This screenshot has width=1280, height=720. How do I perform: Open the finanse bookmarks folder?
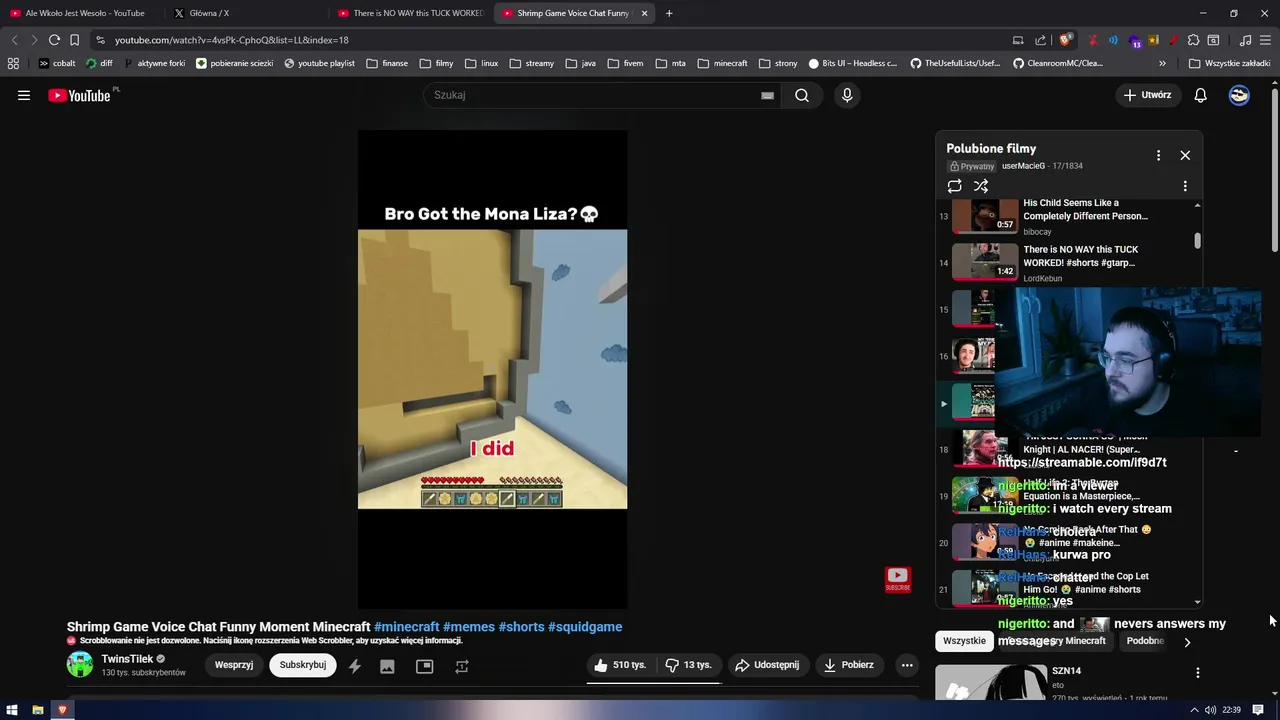click(387, 63)
